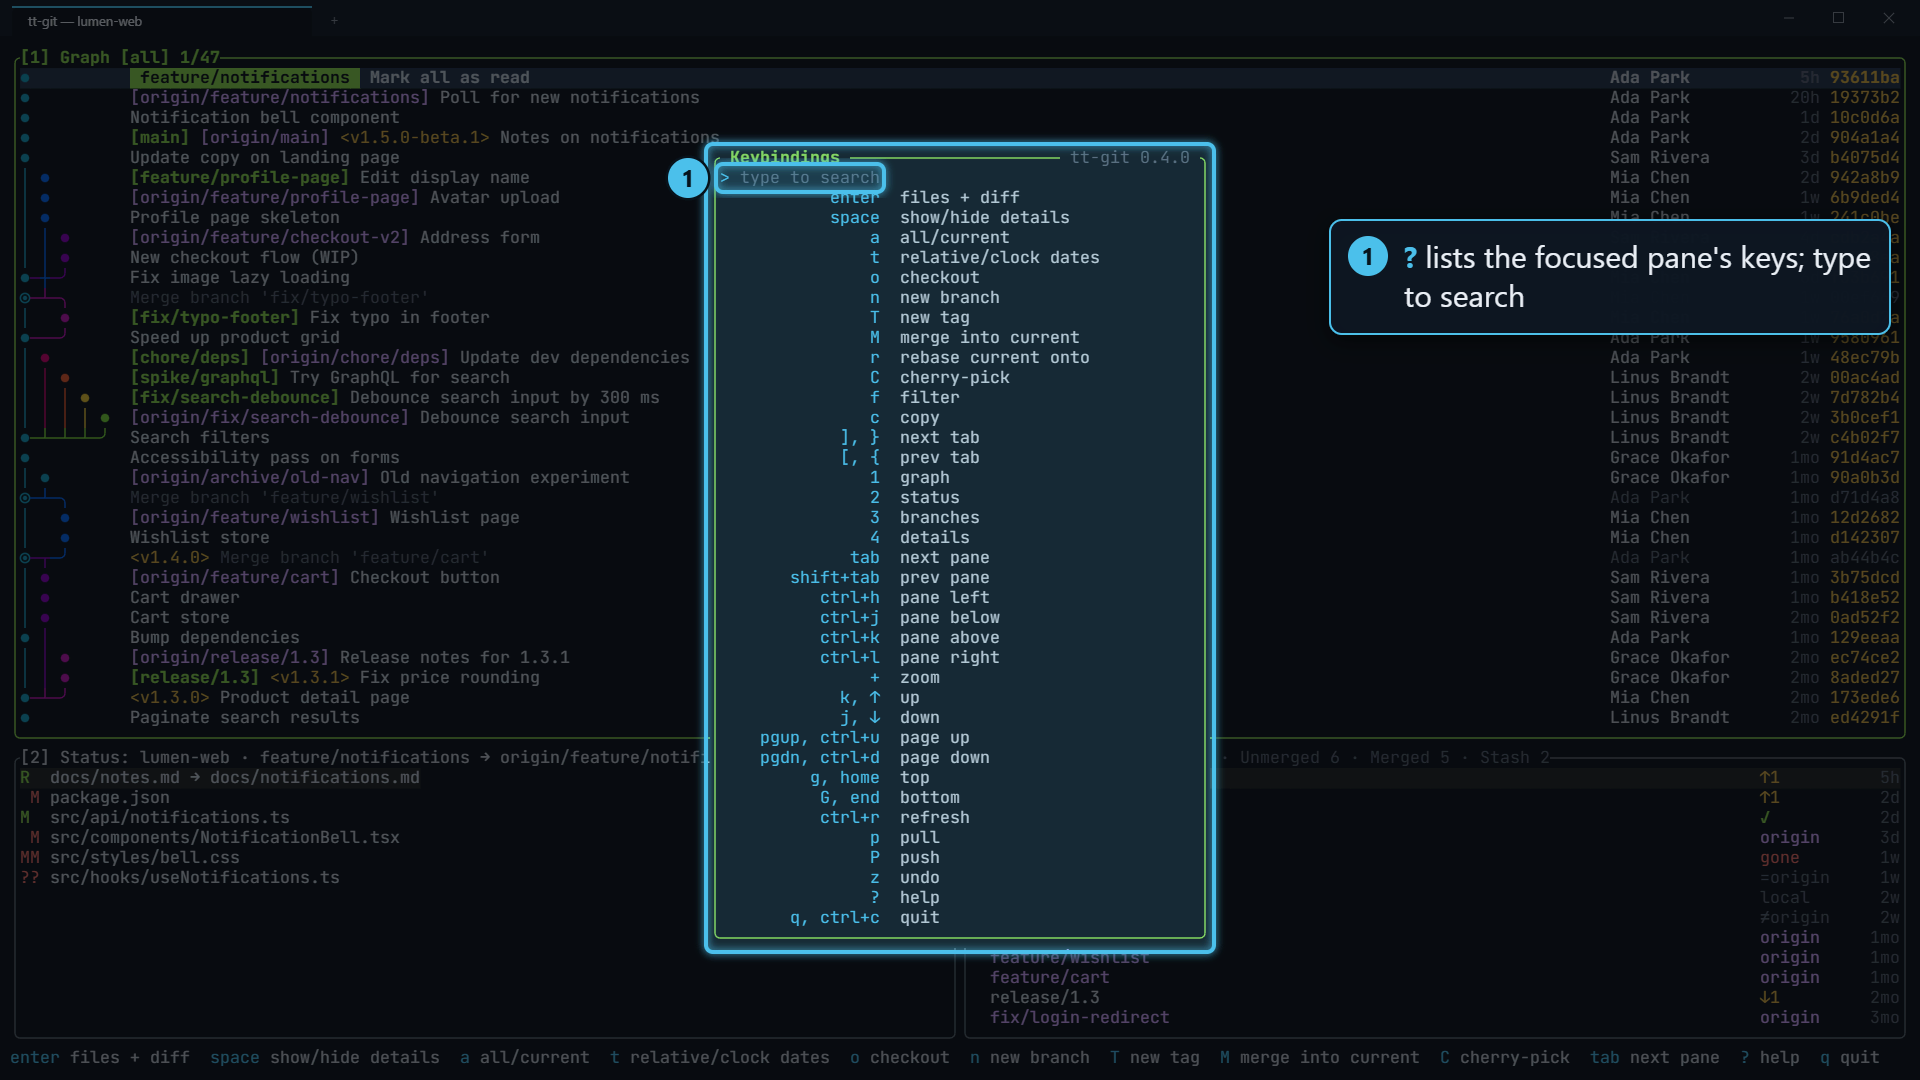Select the 'files + diff' keybinding row
The image size is (1920, 1080).
click(x=960, y=198)
